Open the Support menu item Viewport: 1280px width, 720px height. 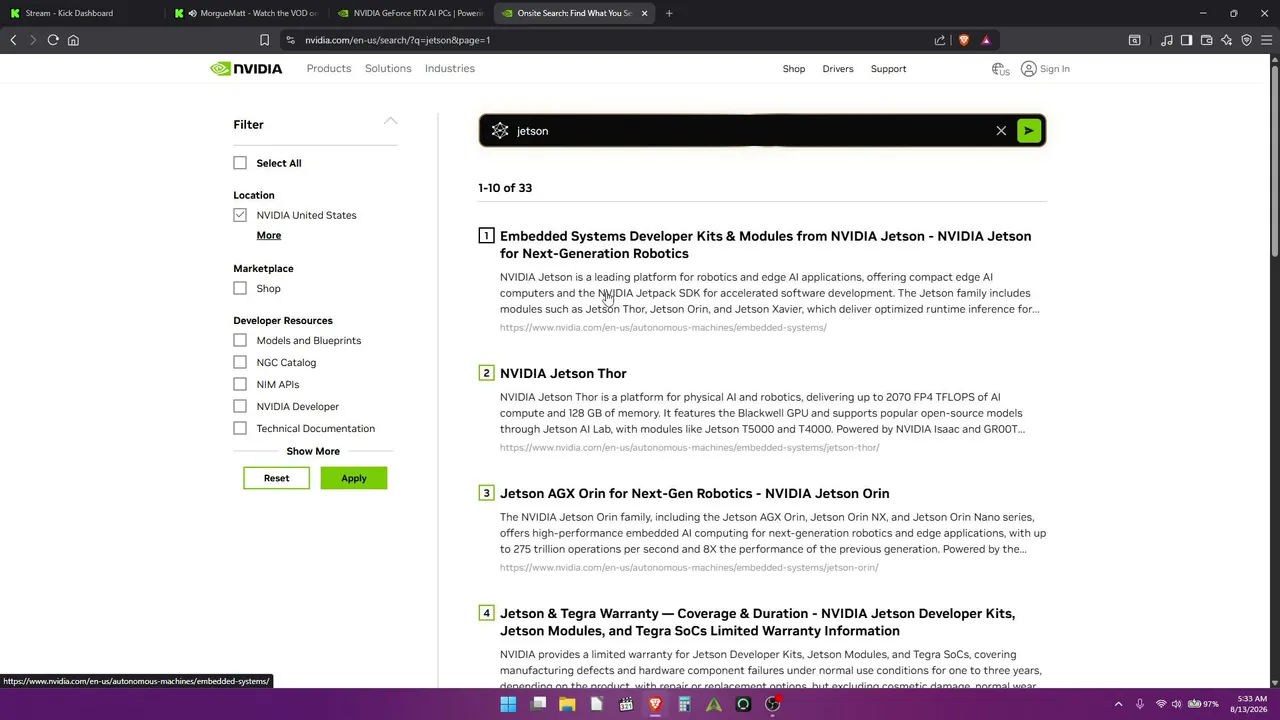[888, 69]
